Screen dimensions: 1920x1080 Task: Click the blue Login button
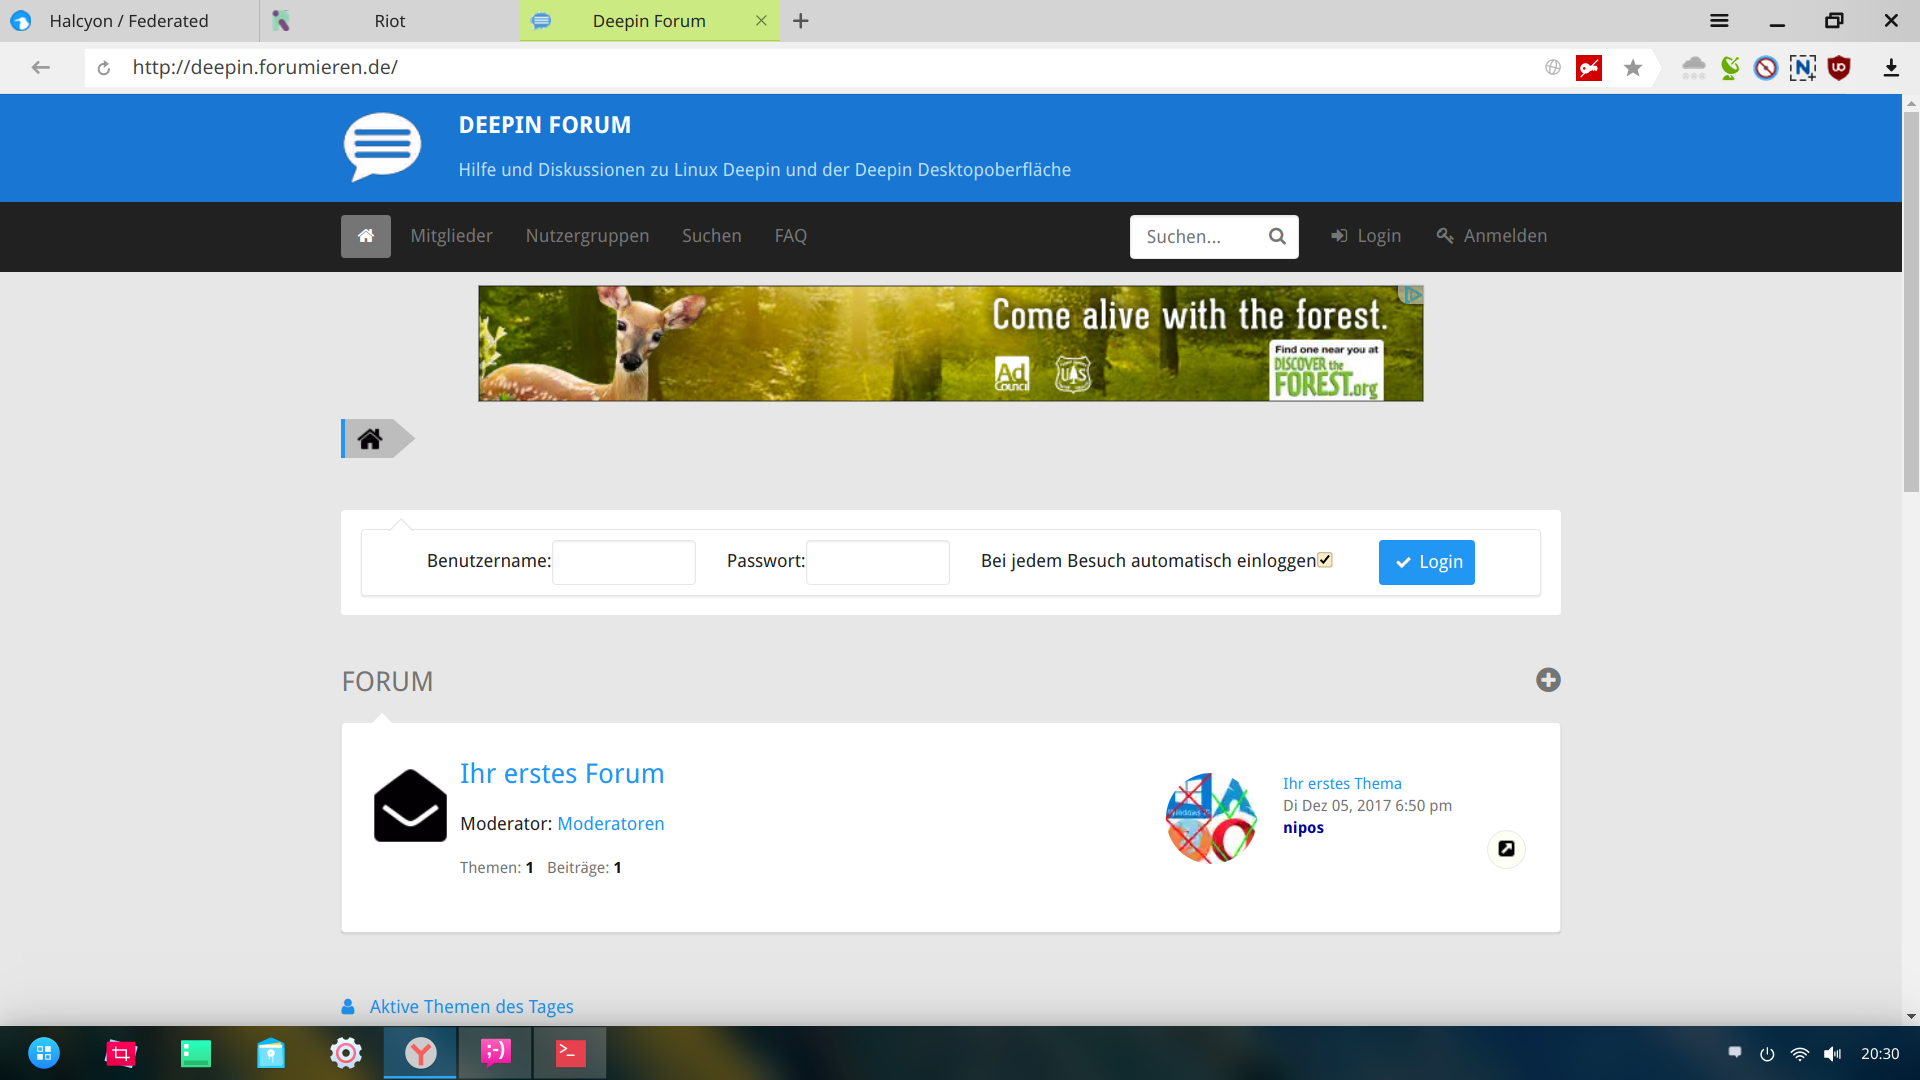1426,562
